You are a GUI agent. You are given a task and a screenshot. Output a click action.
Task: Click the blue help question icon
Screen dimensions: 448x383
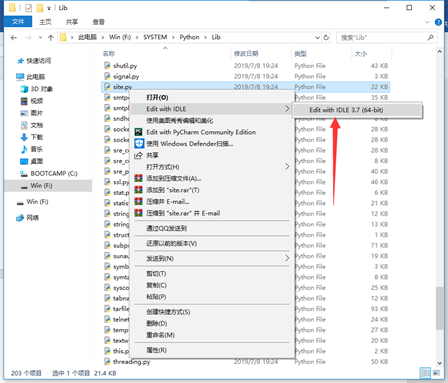pos(438,22)
